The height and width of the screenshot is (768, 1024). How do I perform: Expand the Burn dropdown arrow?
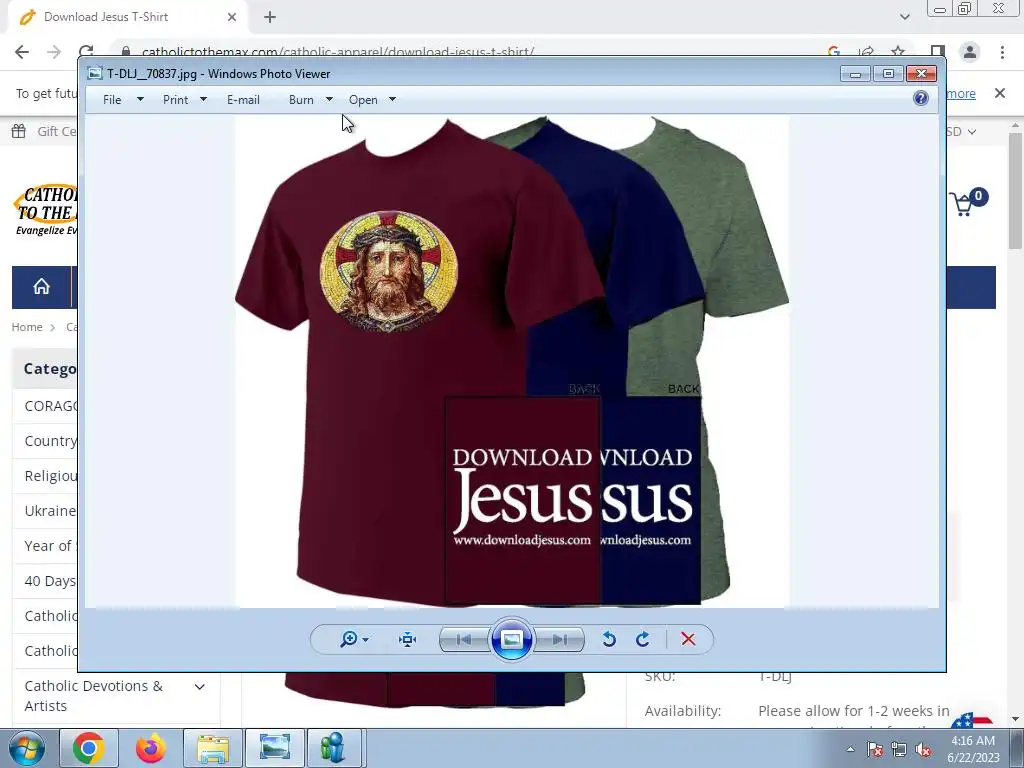[x=329, y=99]
